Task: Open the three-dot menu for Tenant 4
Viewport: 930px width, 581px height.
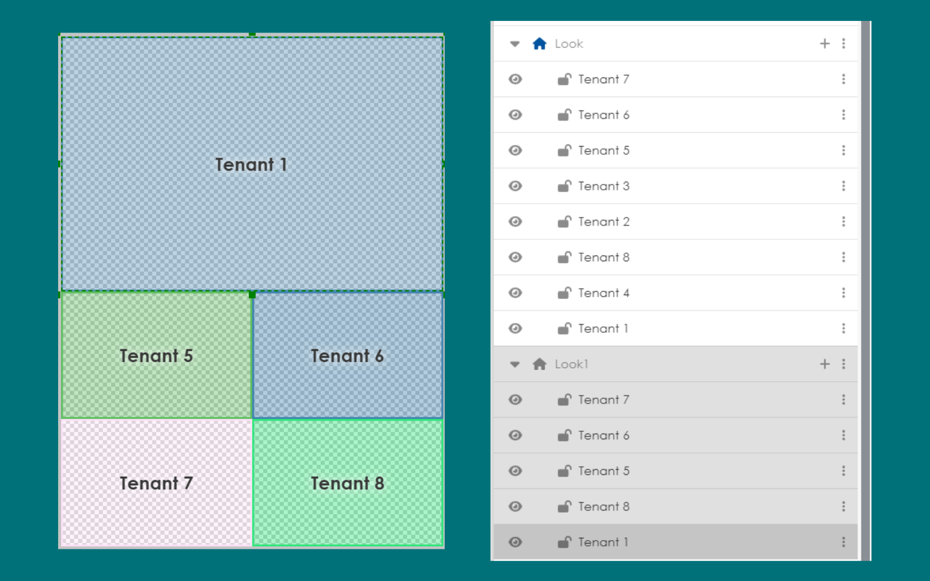Action: click(x=843, y=293)
